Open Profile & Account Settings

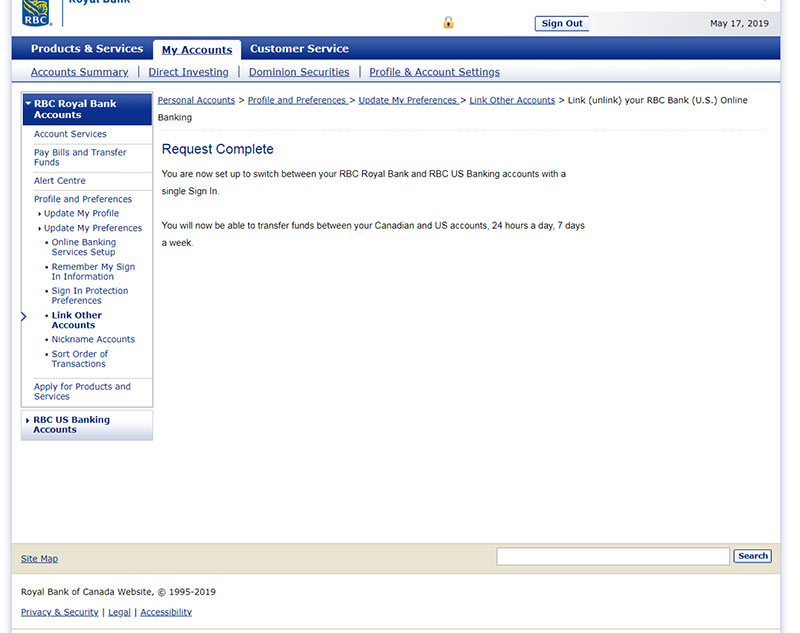coord(434,72)
